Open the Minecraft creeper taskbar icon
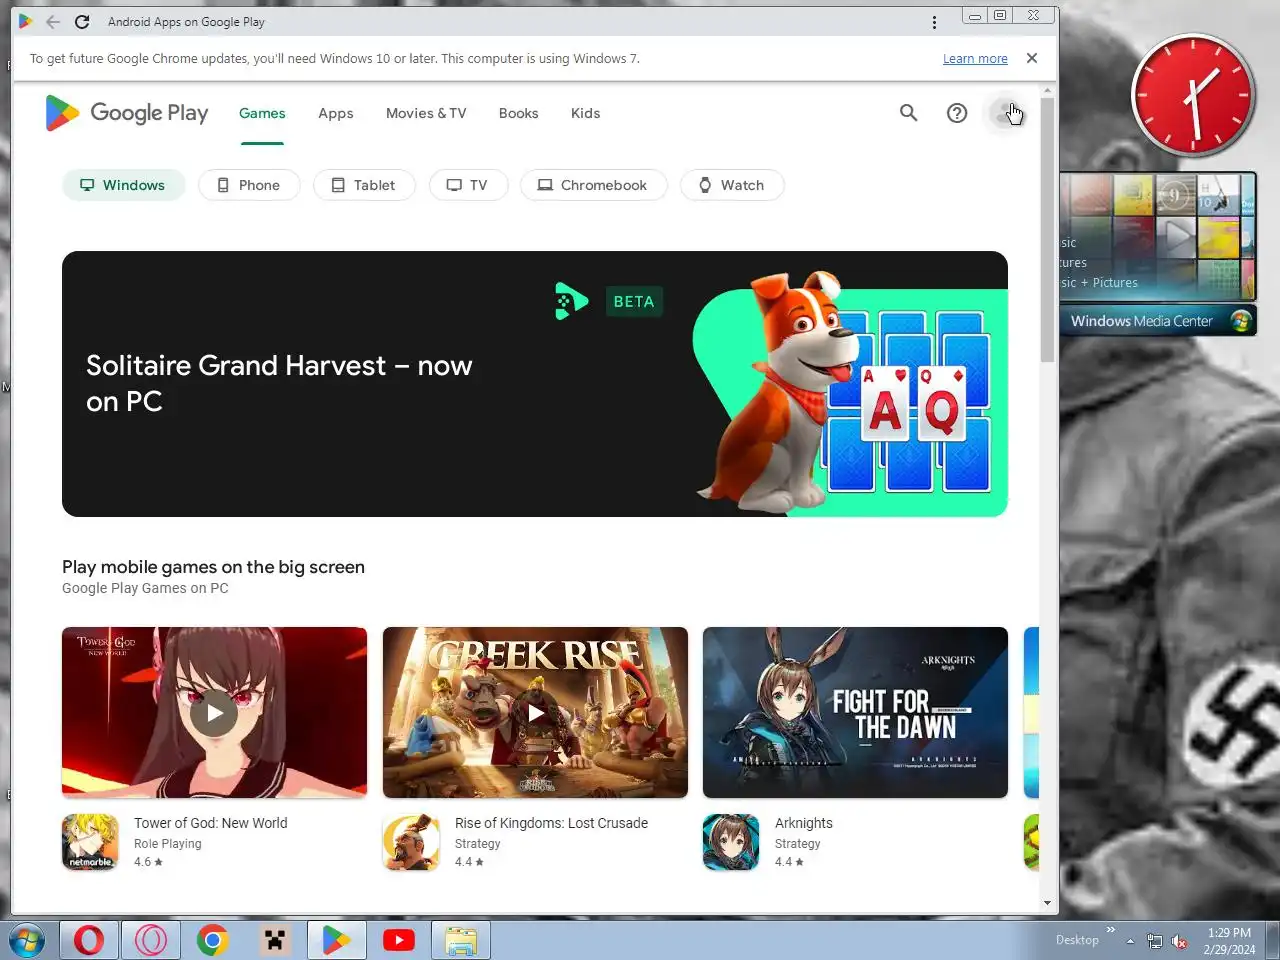Image resolution: width=1280 pixels, height=960 pixels. 274,941
